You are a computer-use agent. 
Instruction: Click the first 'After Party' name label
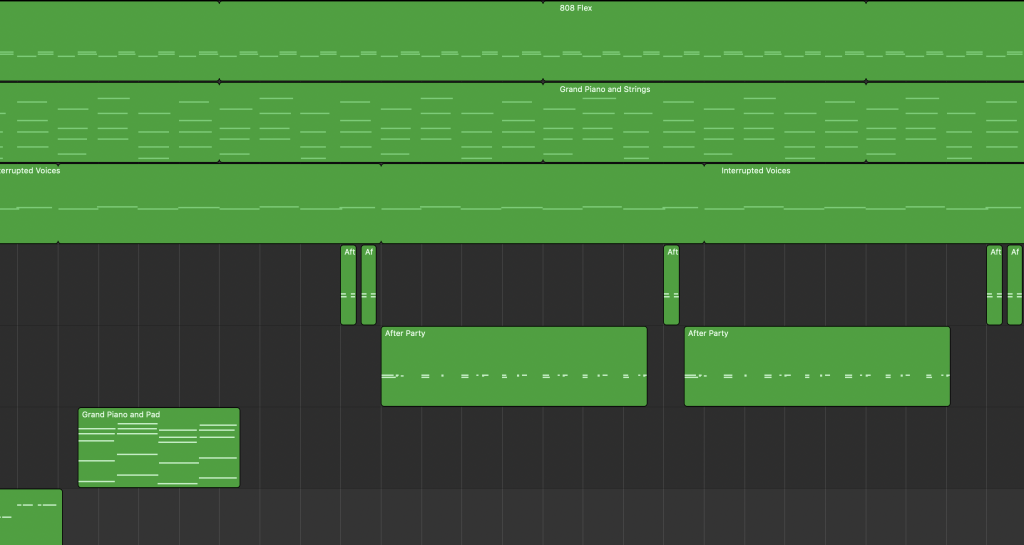pyautogui.click(x=405, y=333)
